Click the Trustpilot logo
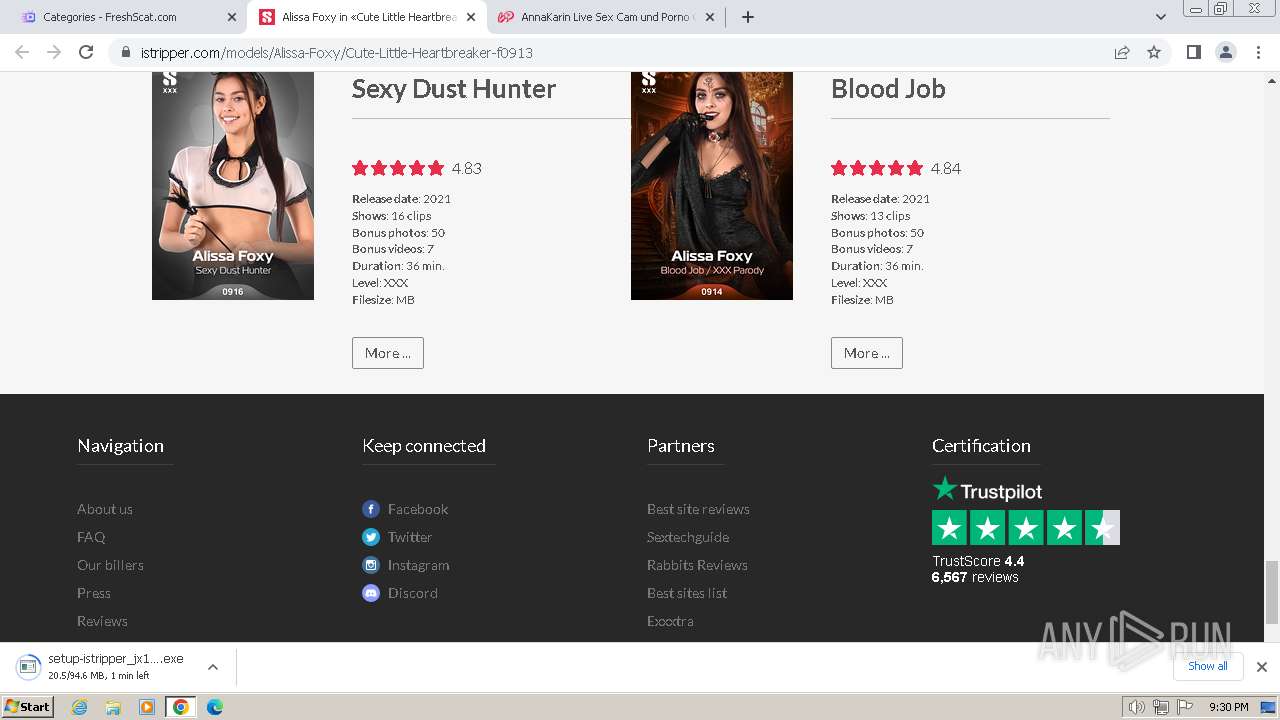Viewport: 1280px width, 720px height. [x=987, y=490]
